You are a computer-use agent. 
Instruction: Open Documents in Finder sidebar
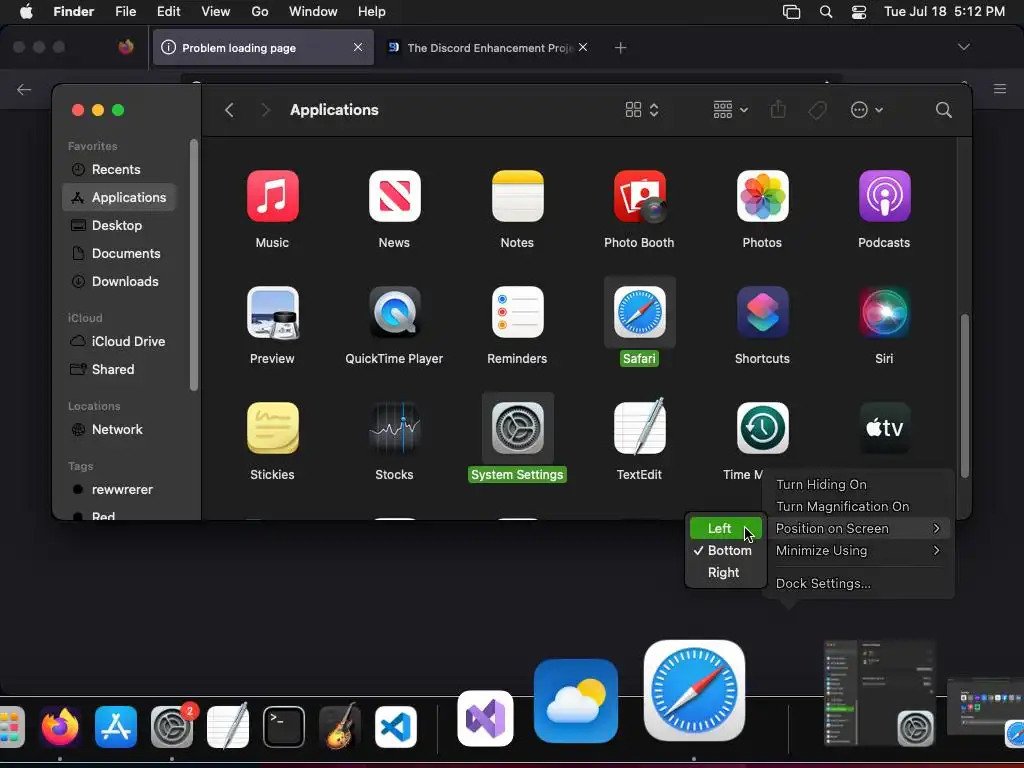[x=119, y=253]
